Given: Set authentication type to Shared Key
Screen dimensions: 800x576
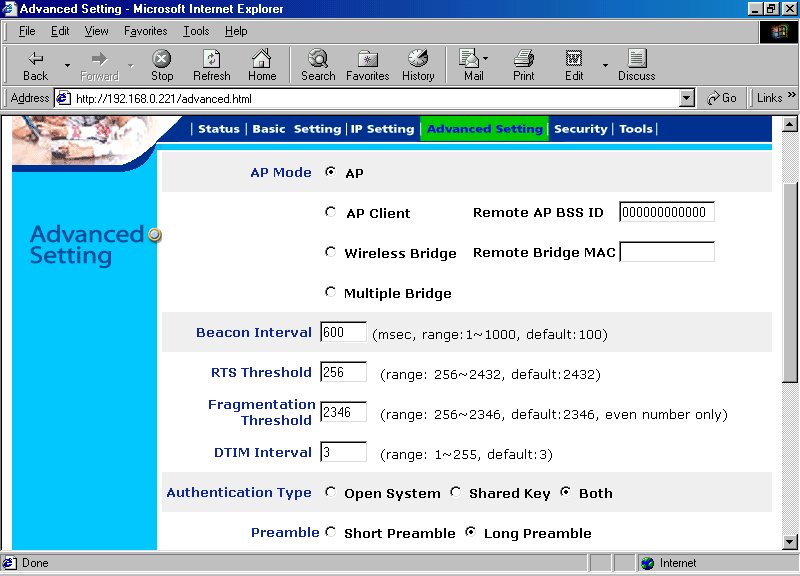Looking at the screenshot, I should click(x=456, y=492).
